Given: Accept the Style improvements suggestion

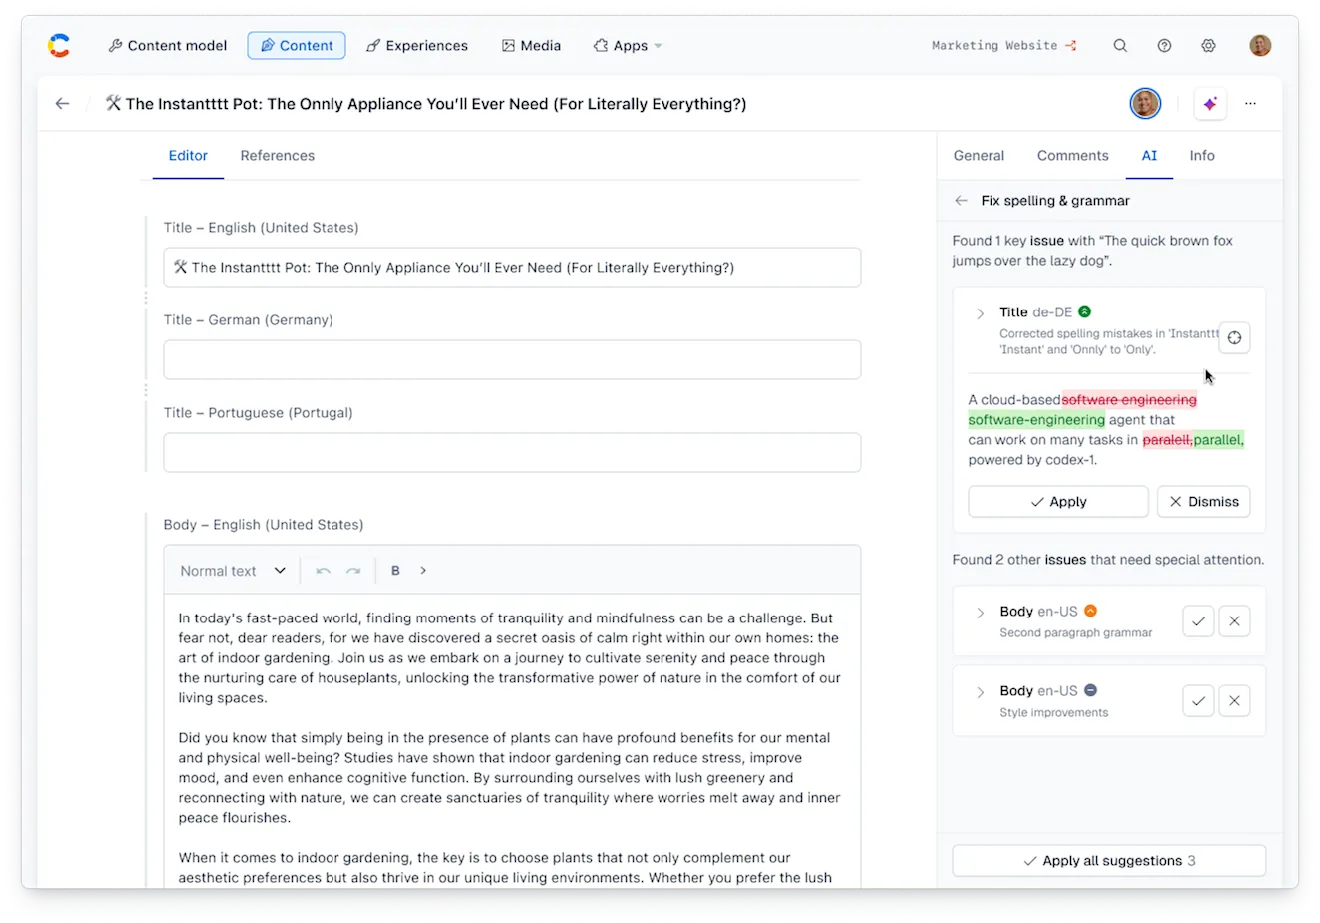Looking at the screenshot, I should click(1198, 701).
